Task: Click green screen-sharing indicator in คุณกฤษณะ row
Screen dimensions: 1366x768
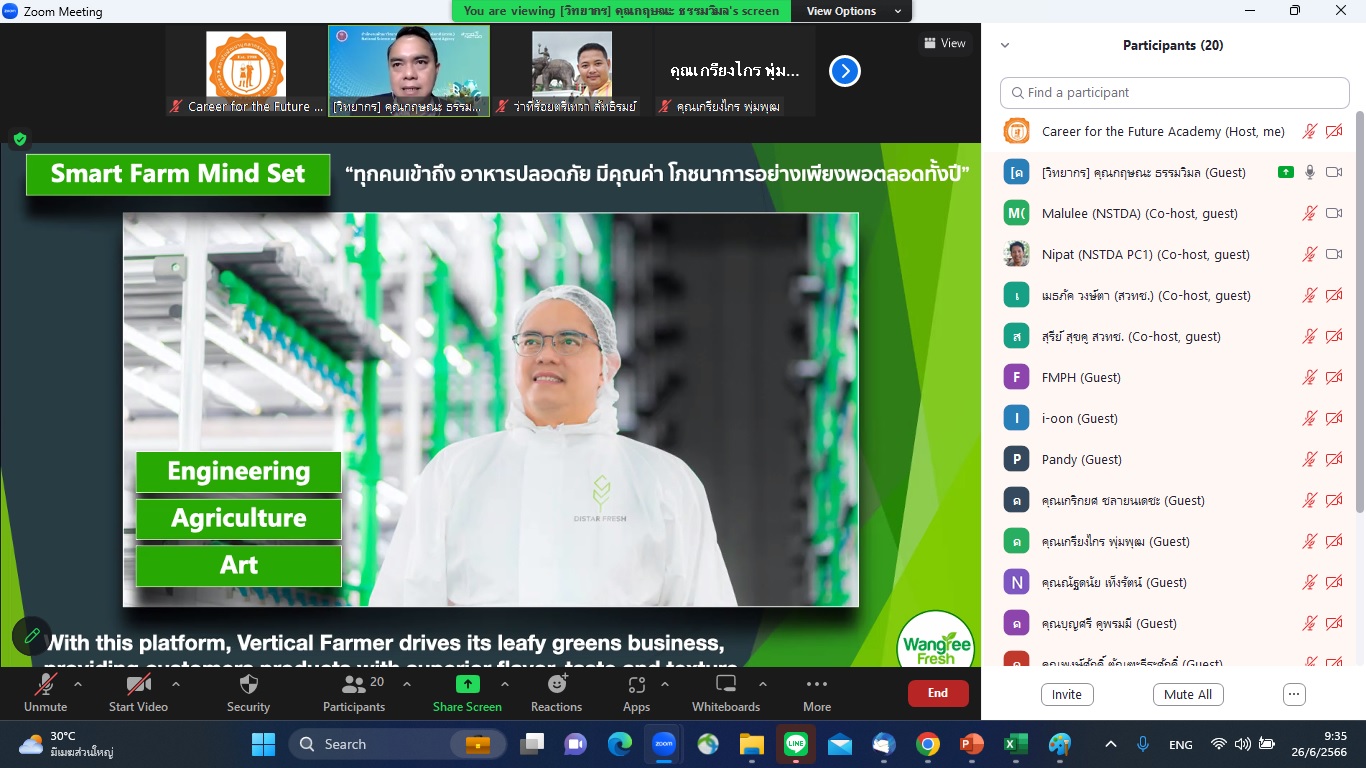Action: tap(1286, 172)
